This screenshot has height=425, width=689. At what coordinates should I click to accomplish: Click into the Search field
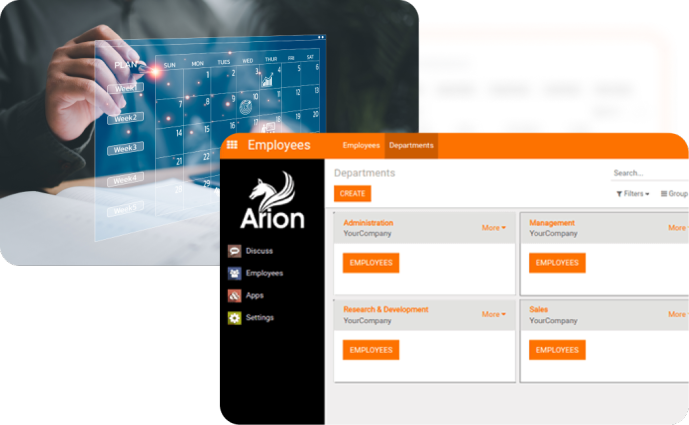pyautogui.click(x=650, y=173)
